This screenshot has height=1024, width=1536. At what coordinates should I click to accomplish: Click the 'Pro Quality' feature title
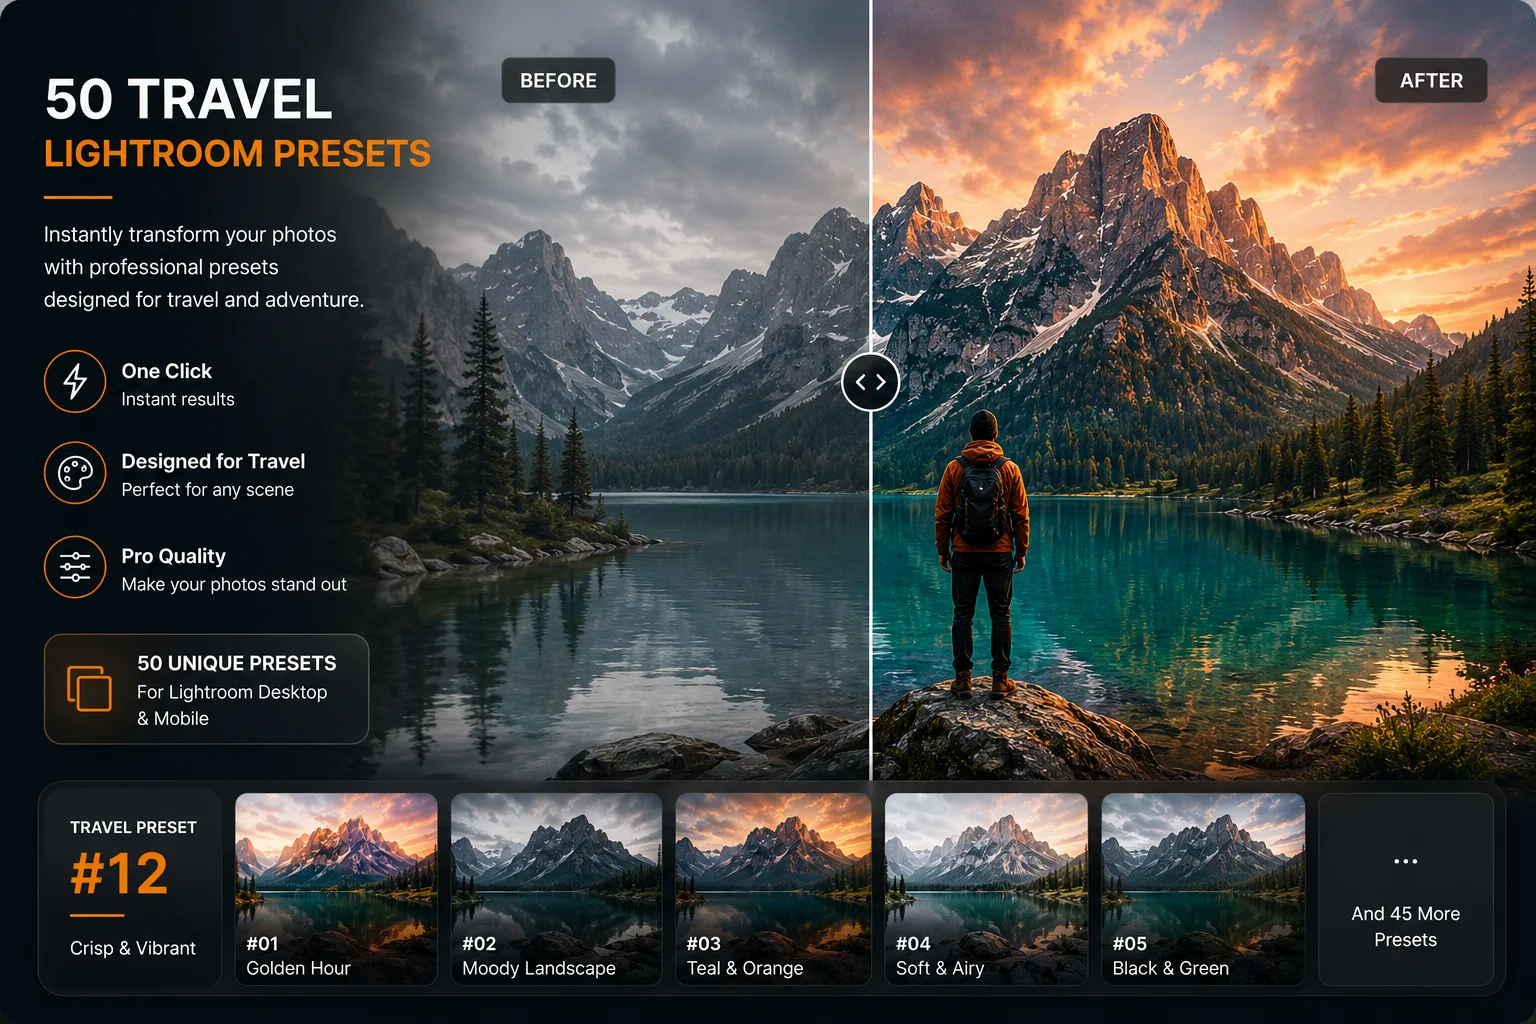click(x=174, y=556)
